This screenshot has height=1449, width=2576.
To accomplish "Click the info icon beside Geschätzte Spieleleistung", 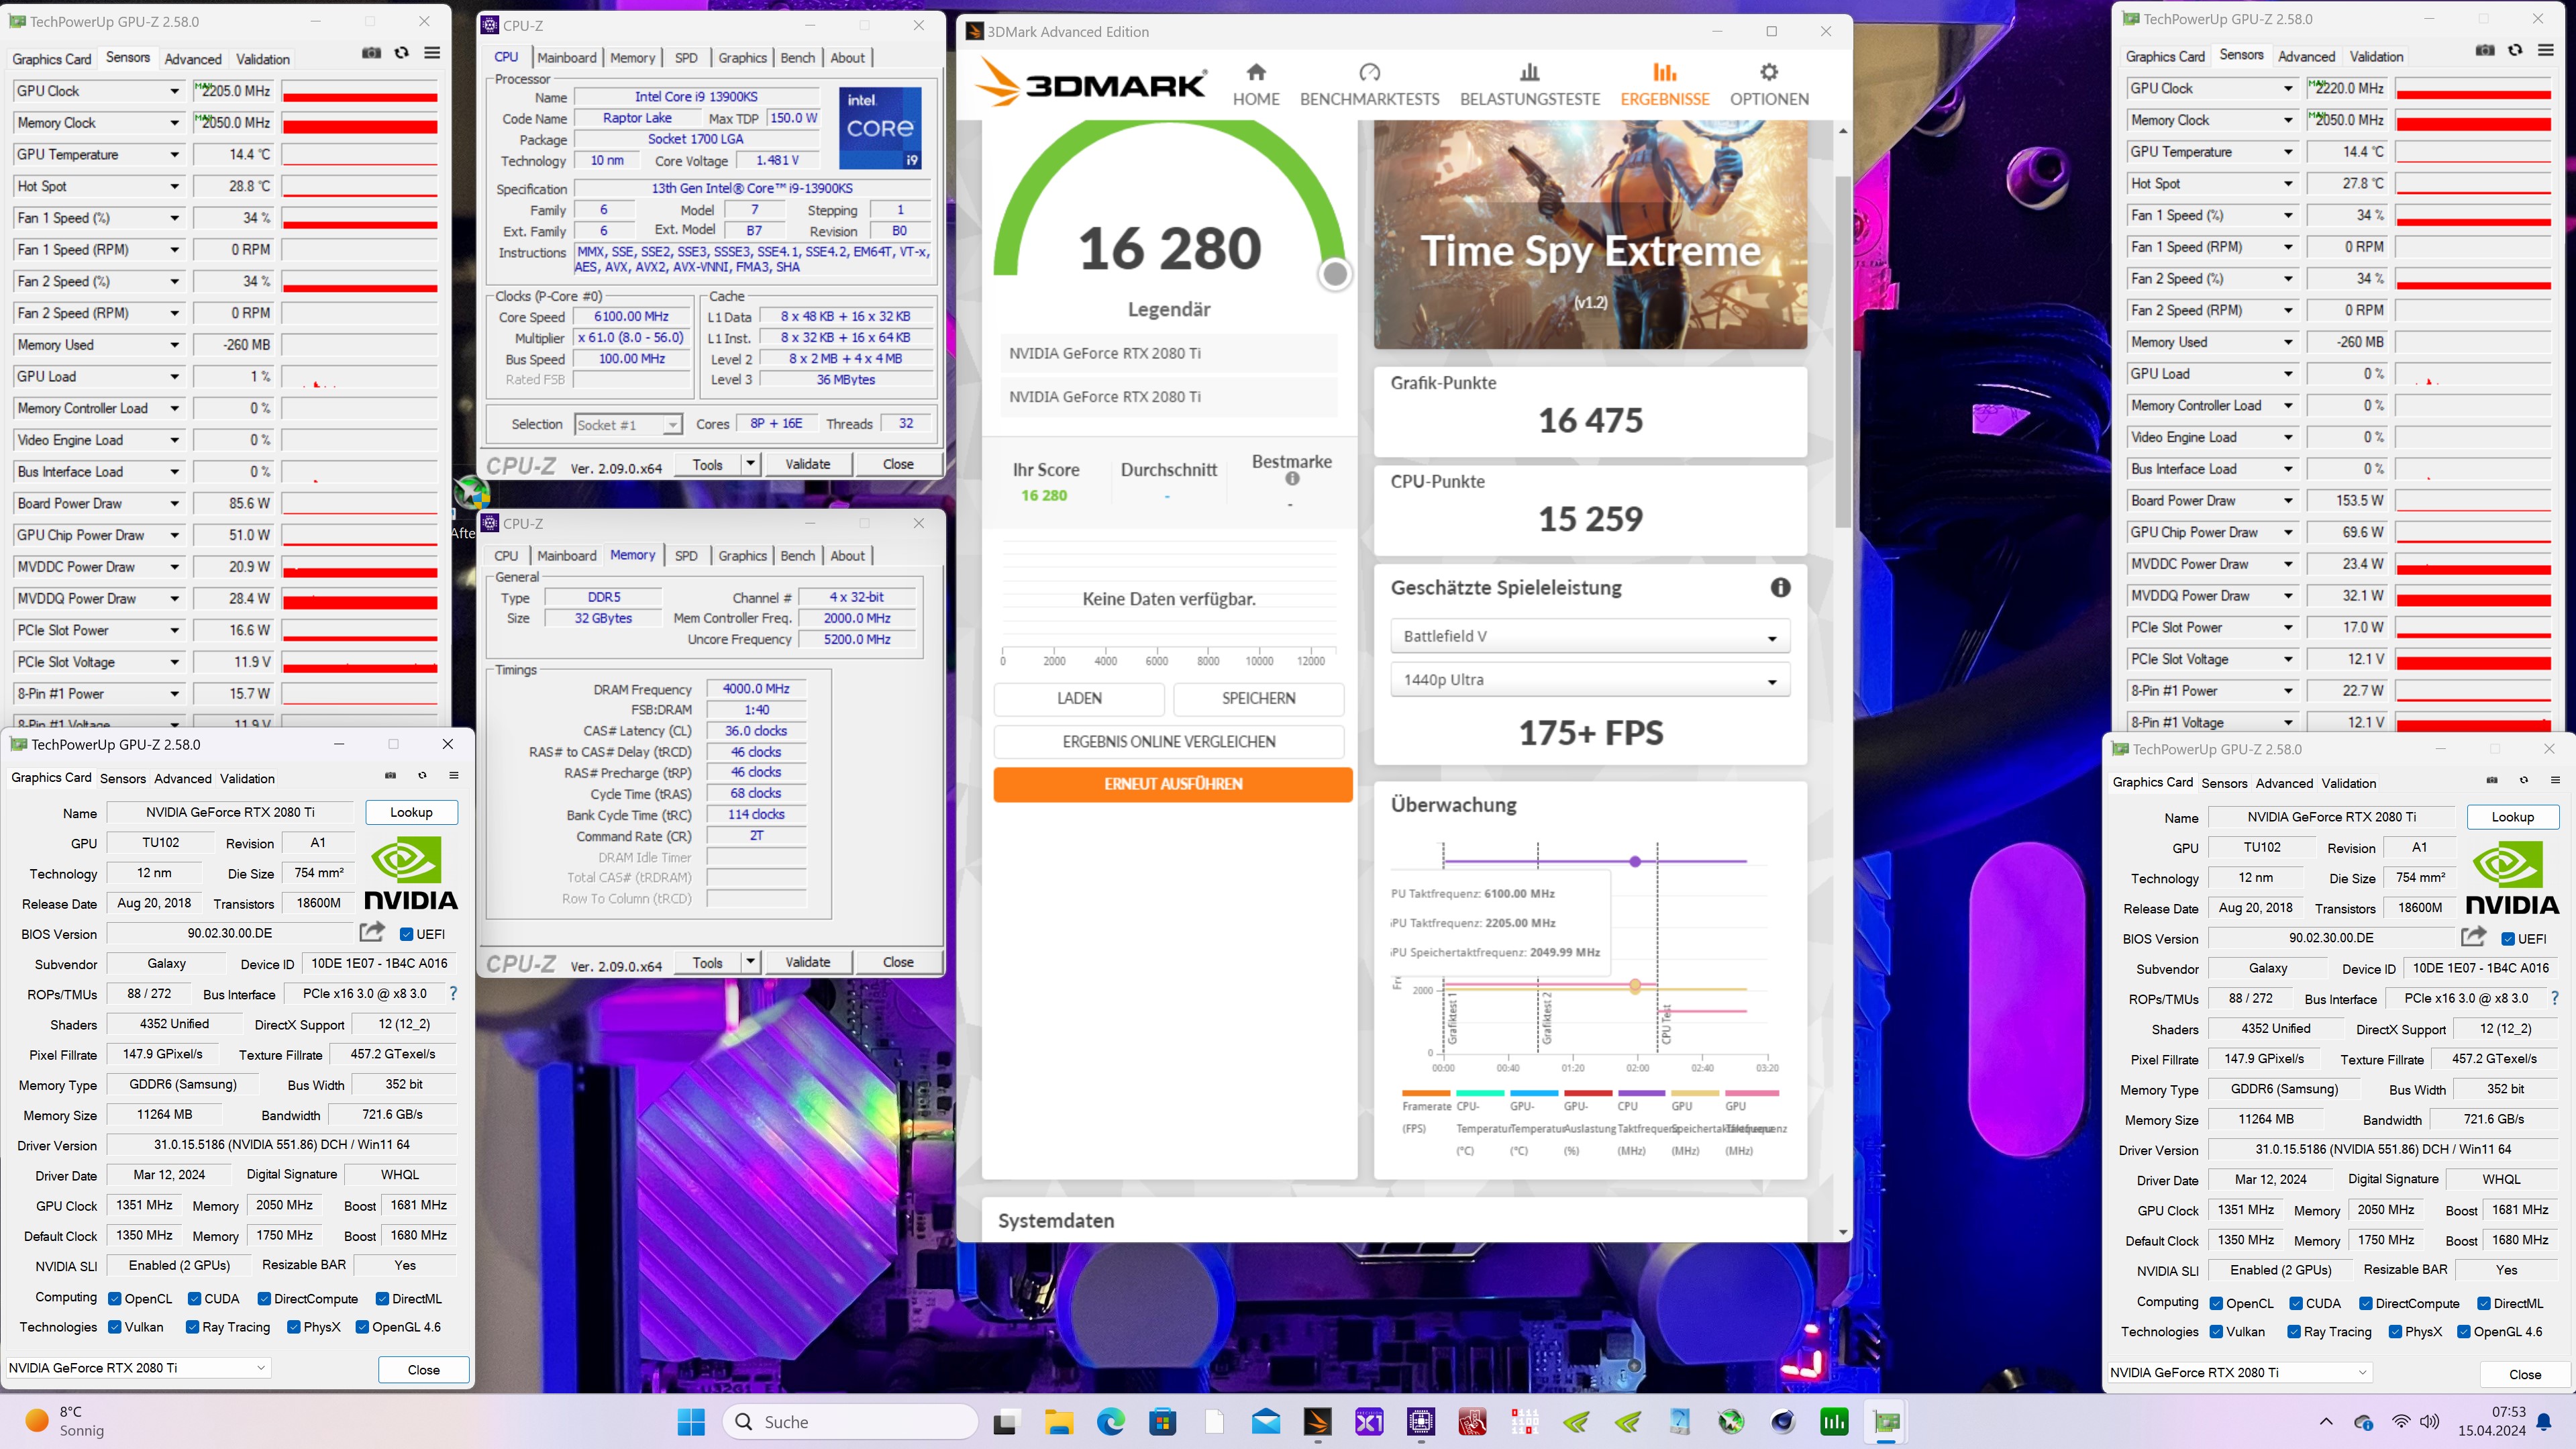I will click(1781, 588).
